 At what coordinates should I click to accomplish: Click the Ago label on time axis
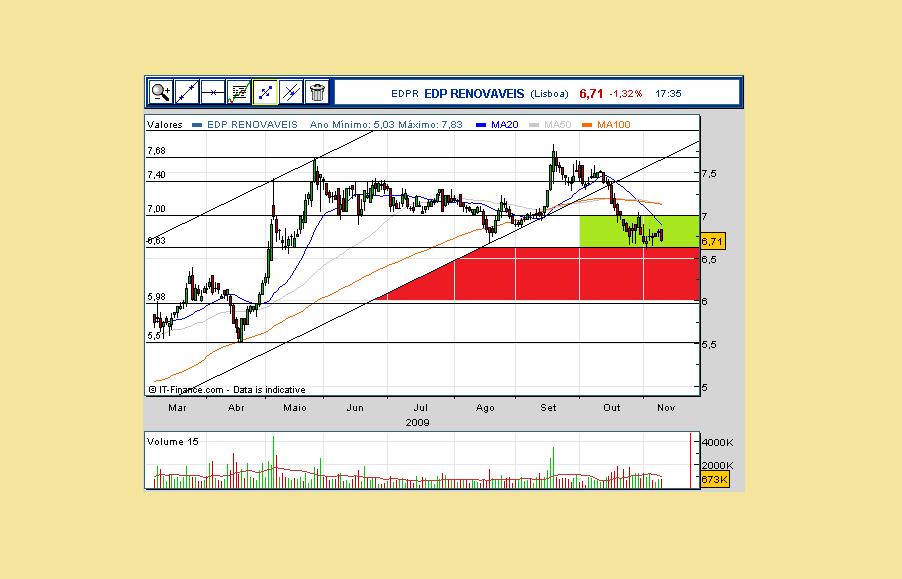point(485,408)
